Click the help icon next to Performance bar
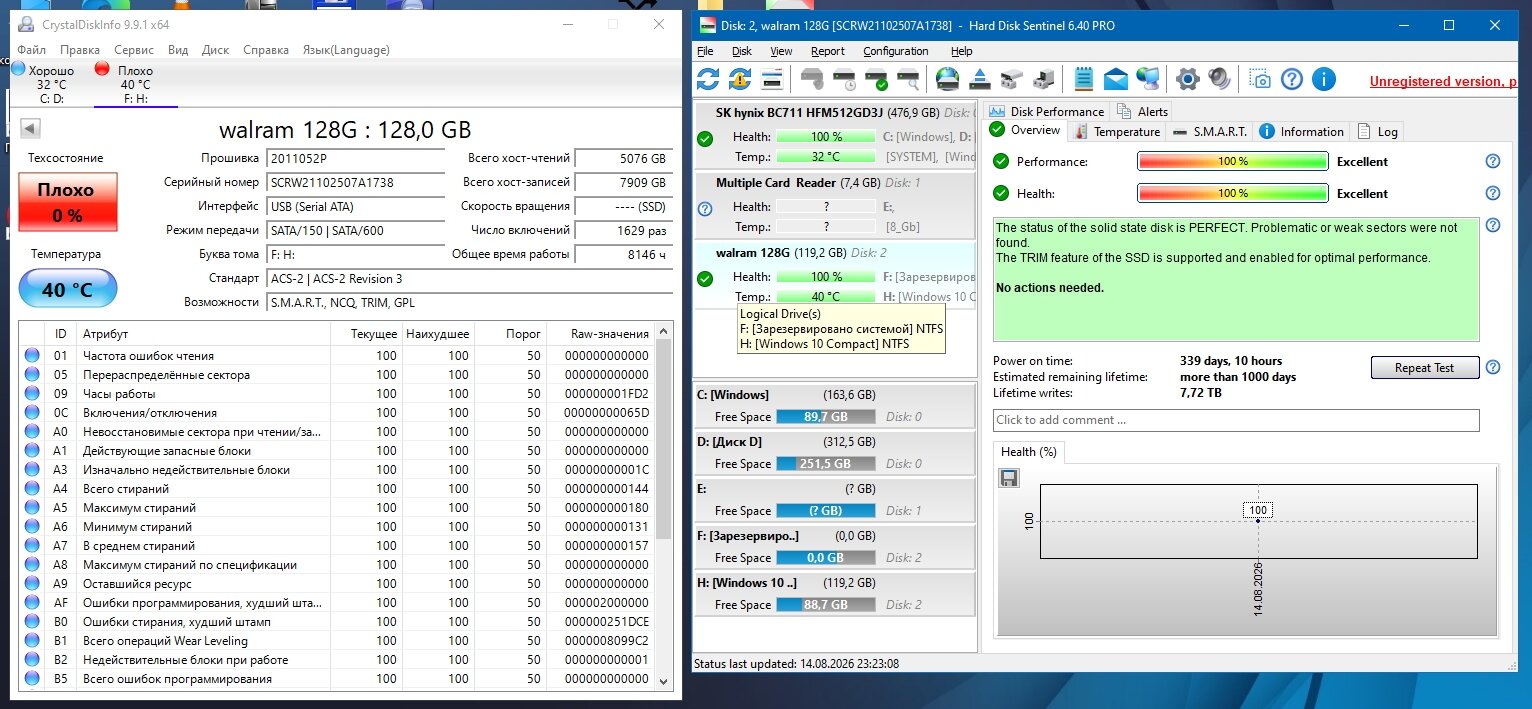This screenshot has width=1532, height=709. pos(1493,161)
